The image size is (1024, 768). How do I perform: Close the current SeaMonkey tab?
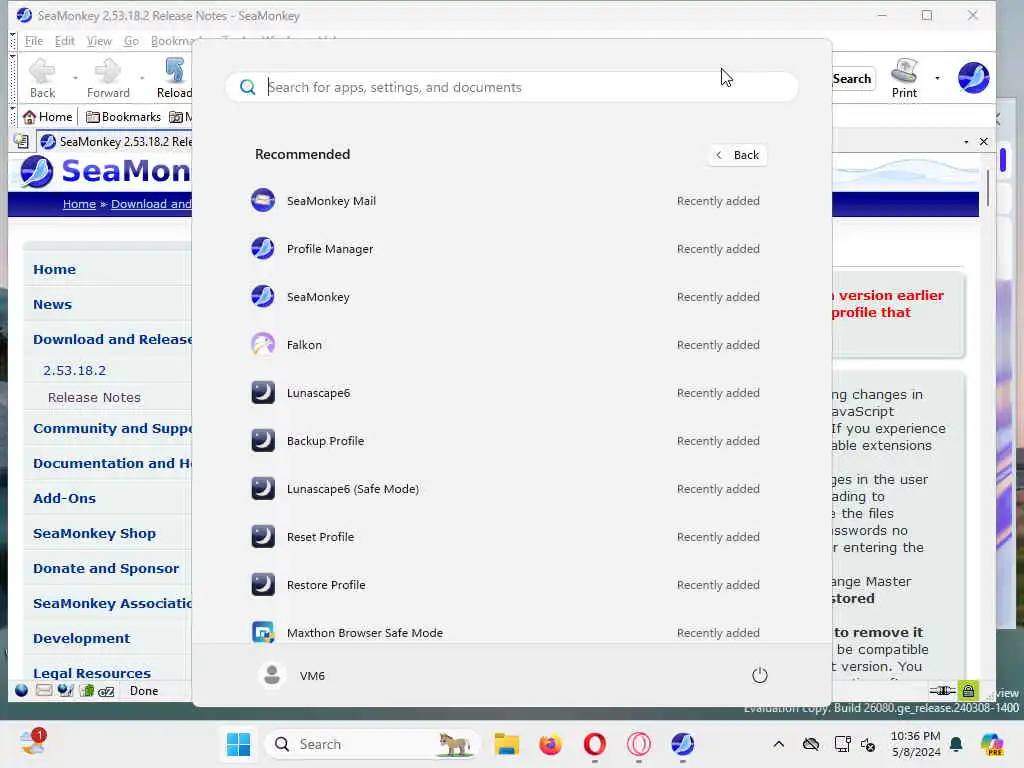point(984,142)
